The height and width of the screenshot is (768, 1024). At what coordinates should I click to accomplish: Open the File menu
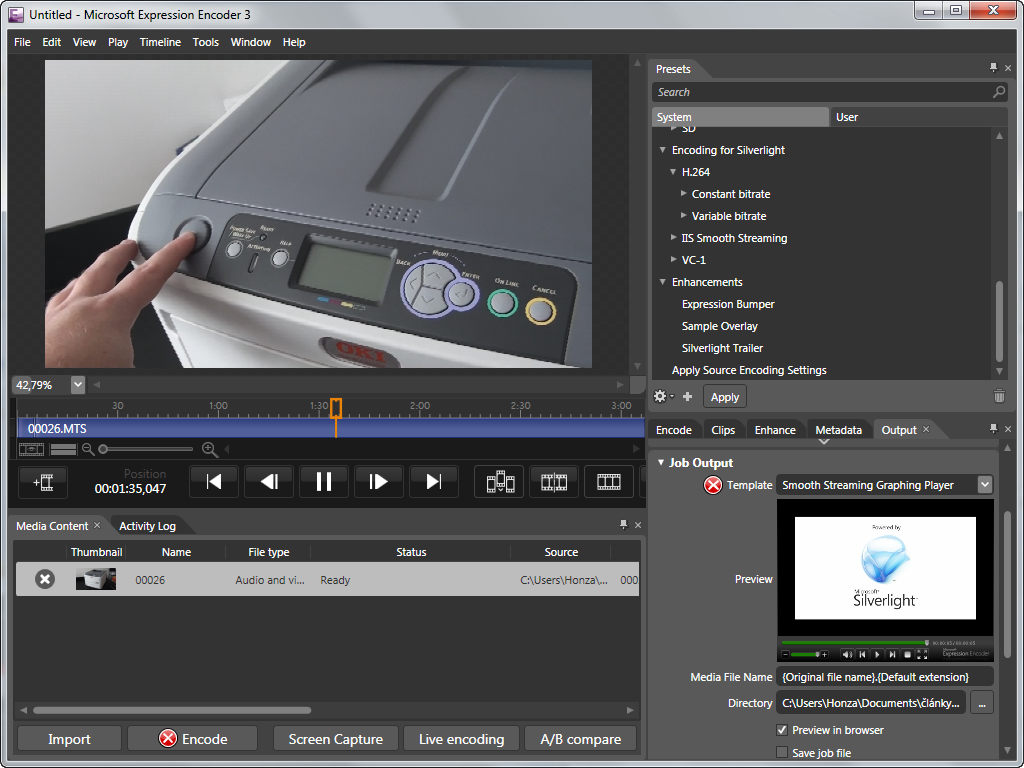(x=22, y=42)
